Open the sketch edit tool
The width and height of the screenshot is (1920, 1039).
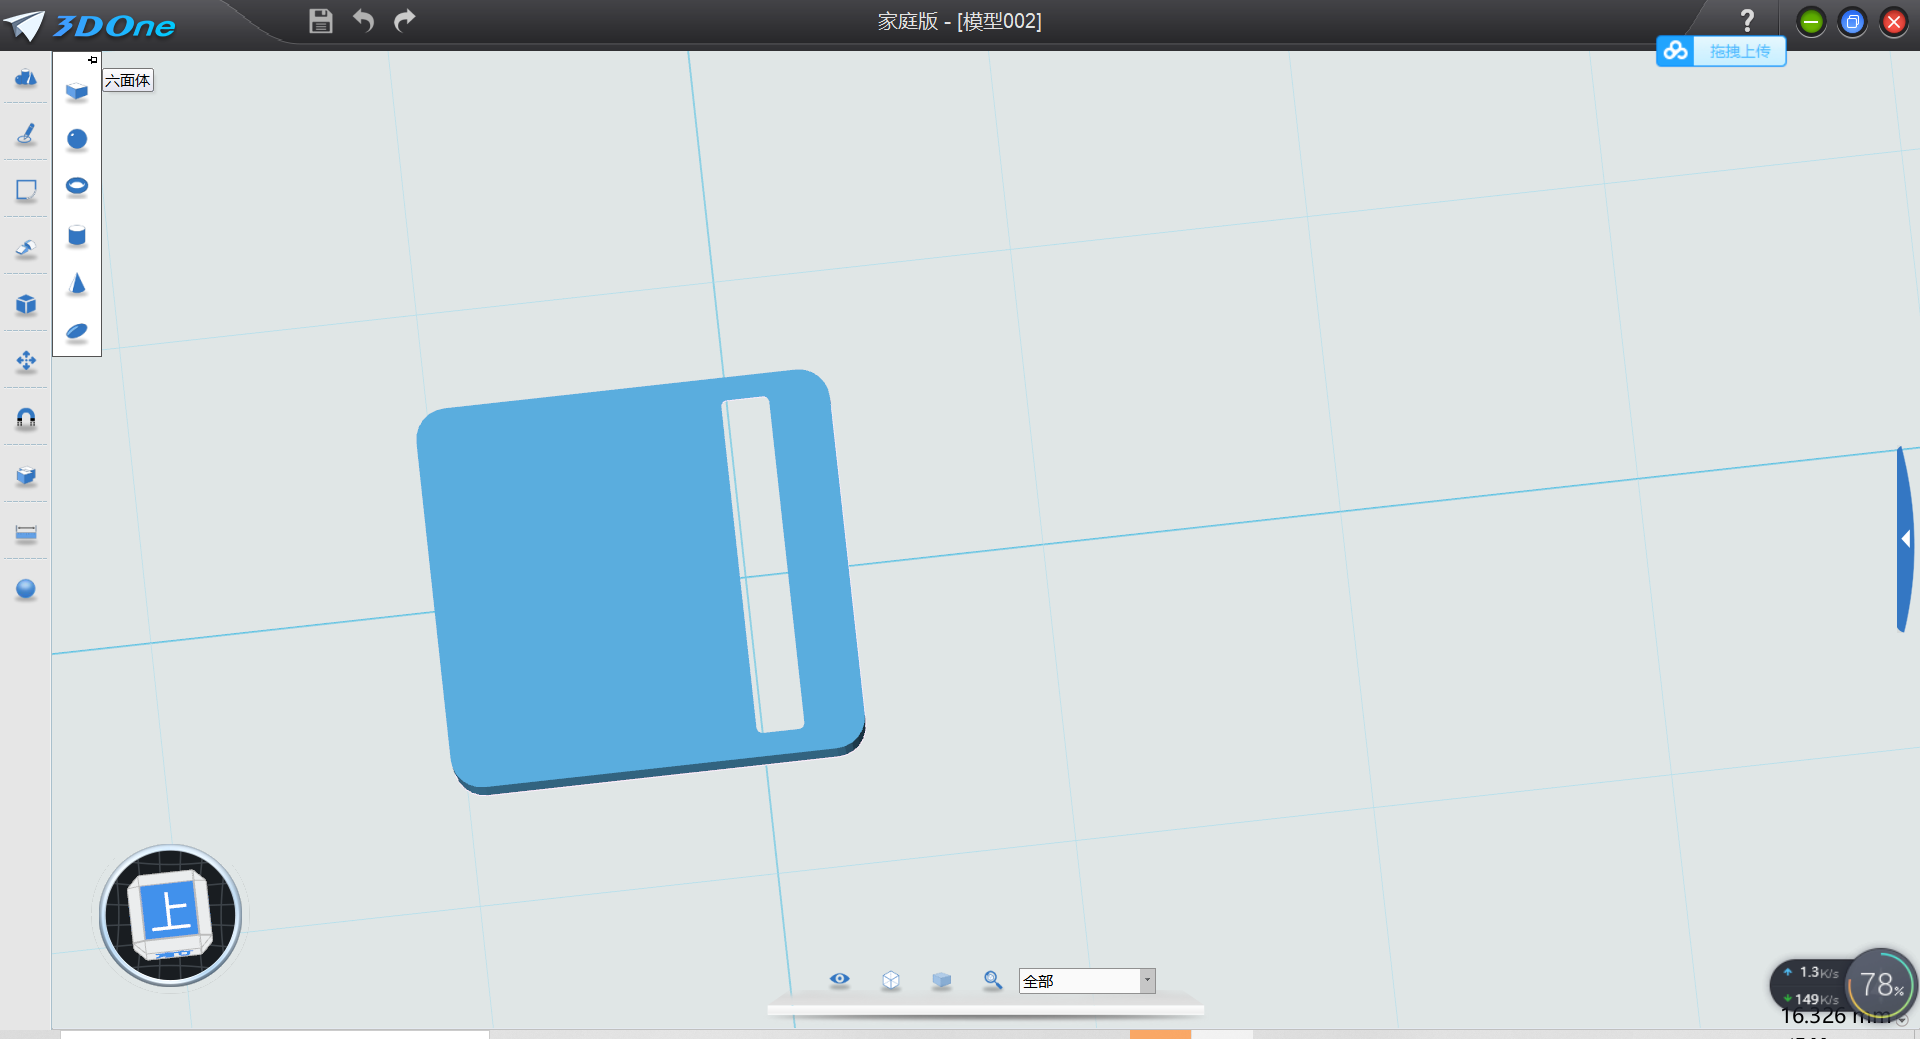[26, 190]
